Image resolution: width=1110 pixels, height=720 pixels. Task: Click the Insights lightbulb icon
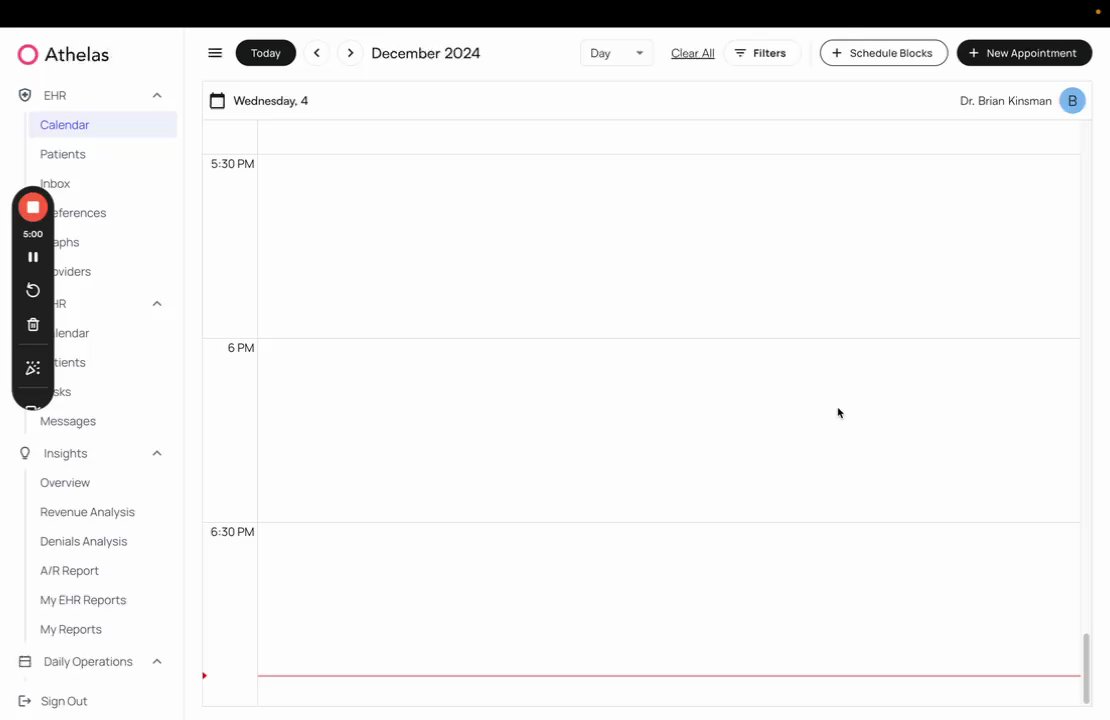pos(25,453)
